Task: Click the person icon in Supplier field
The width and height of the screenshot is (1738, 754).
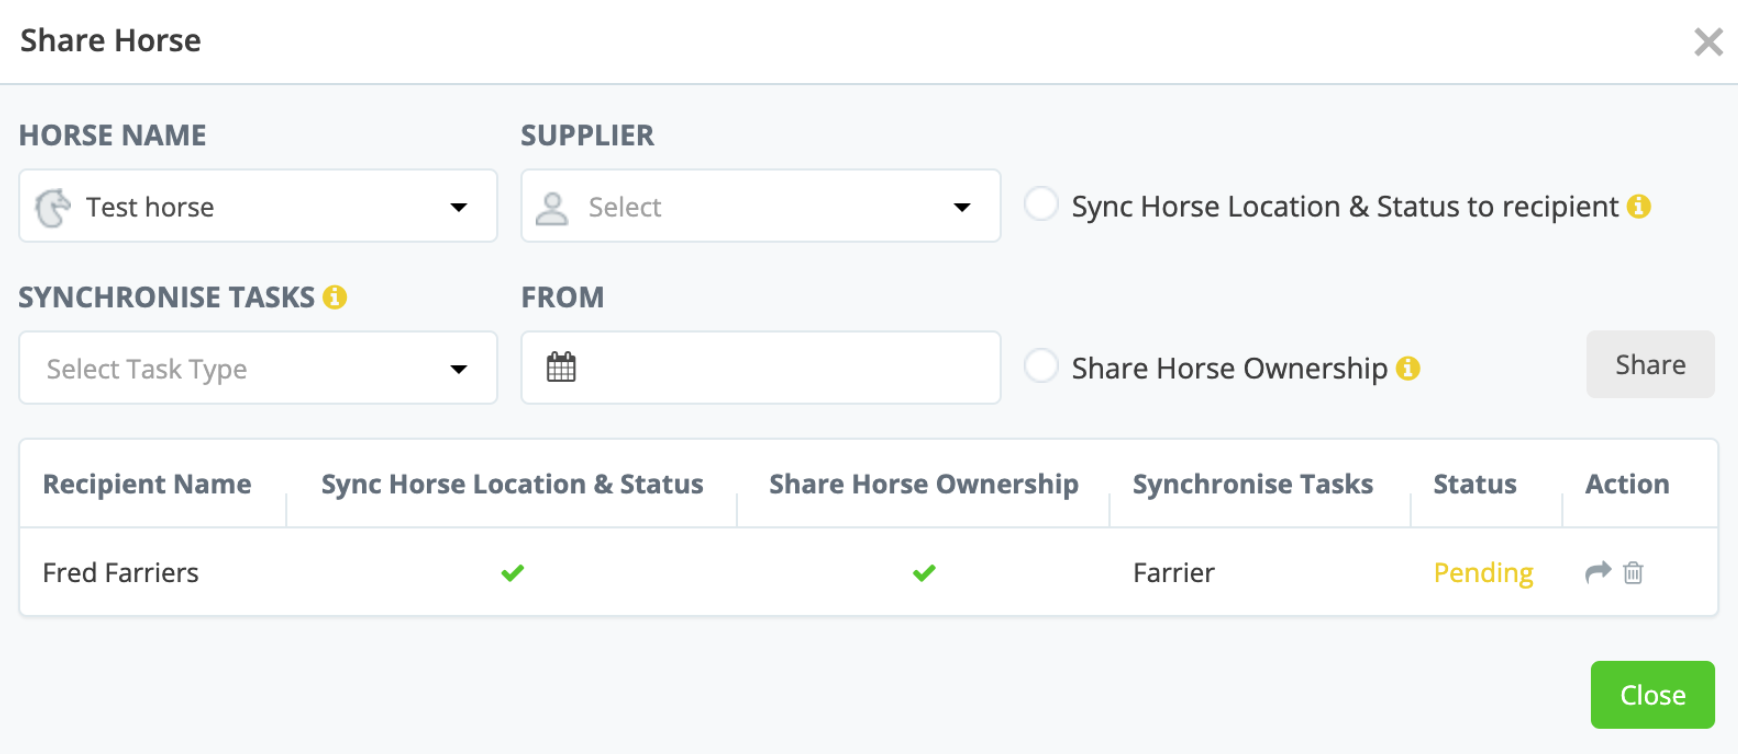Action: [x=552, y=208]
